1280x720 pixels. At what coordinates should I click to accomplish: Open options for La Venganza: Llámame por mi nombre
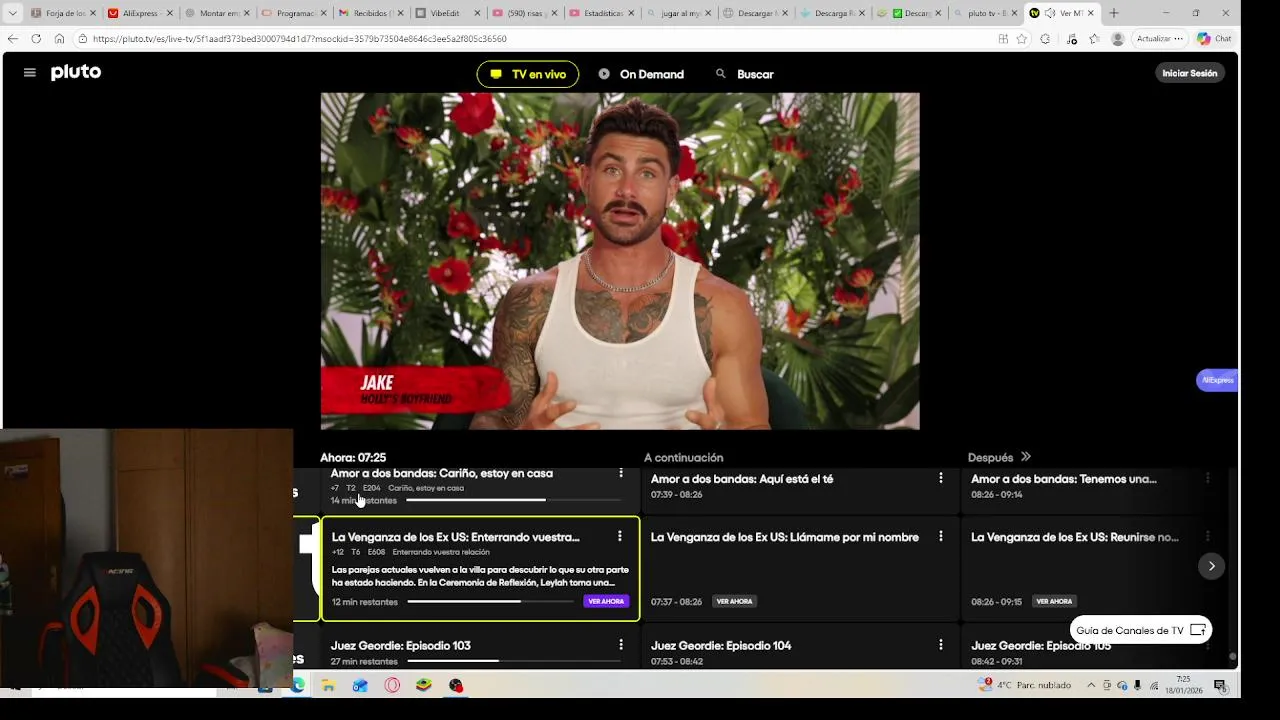(x=941, y=537)
